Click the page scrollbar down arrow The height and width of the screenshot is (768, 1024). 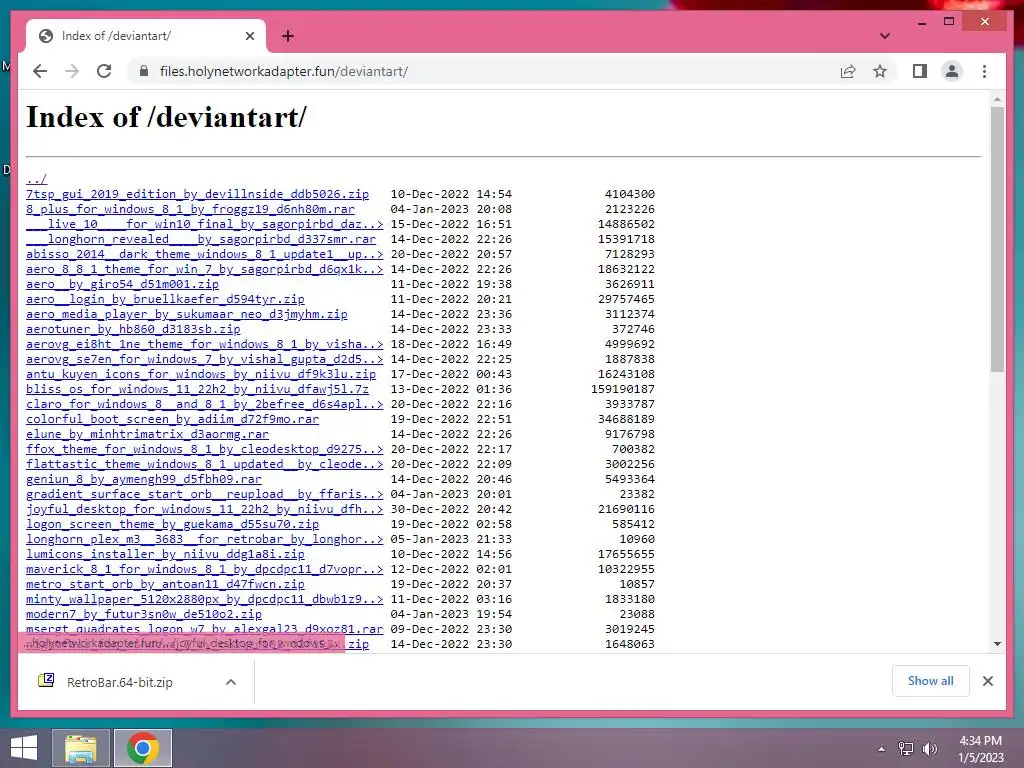click(997, 644)
